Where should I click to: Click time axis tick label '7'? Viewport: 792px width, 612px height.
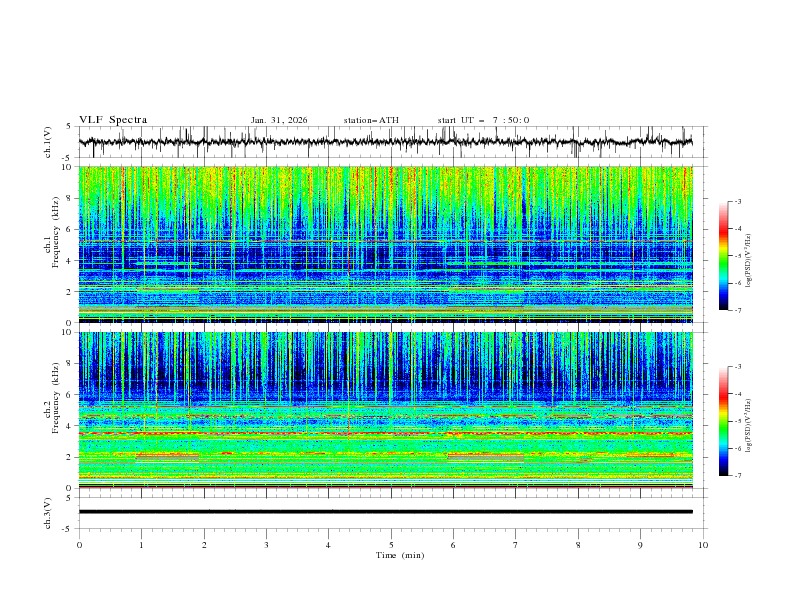(x=516, y=545)
